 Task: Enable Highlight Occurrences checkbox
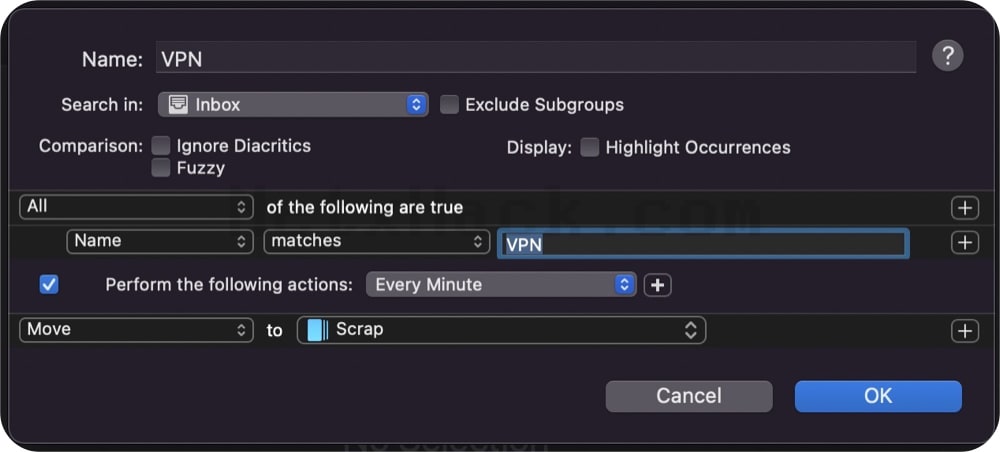coord(589,147)
